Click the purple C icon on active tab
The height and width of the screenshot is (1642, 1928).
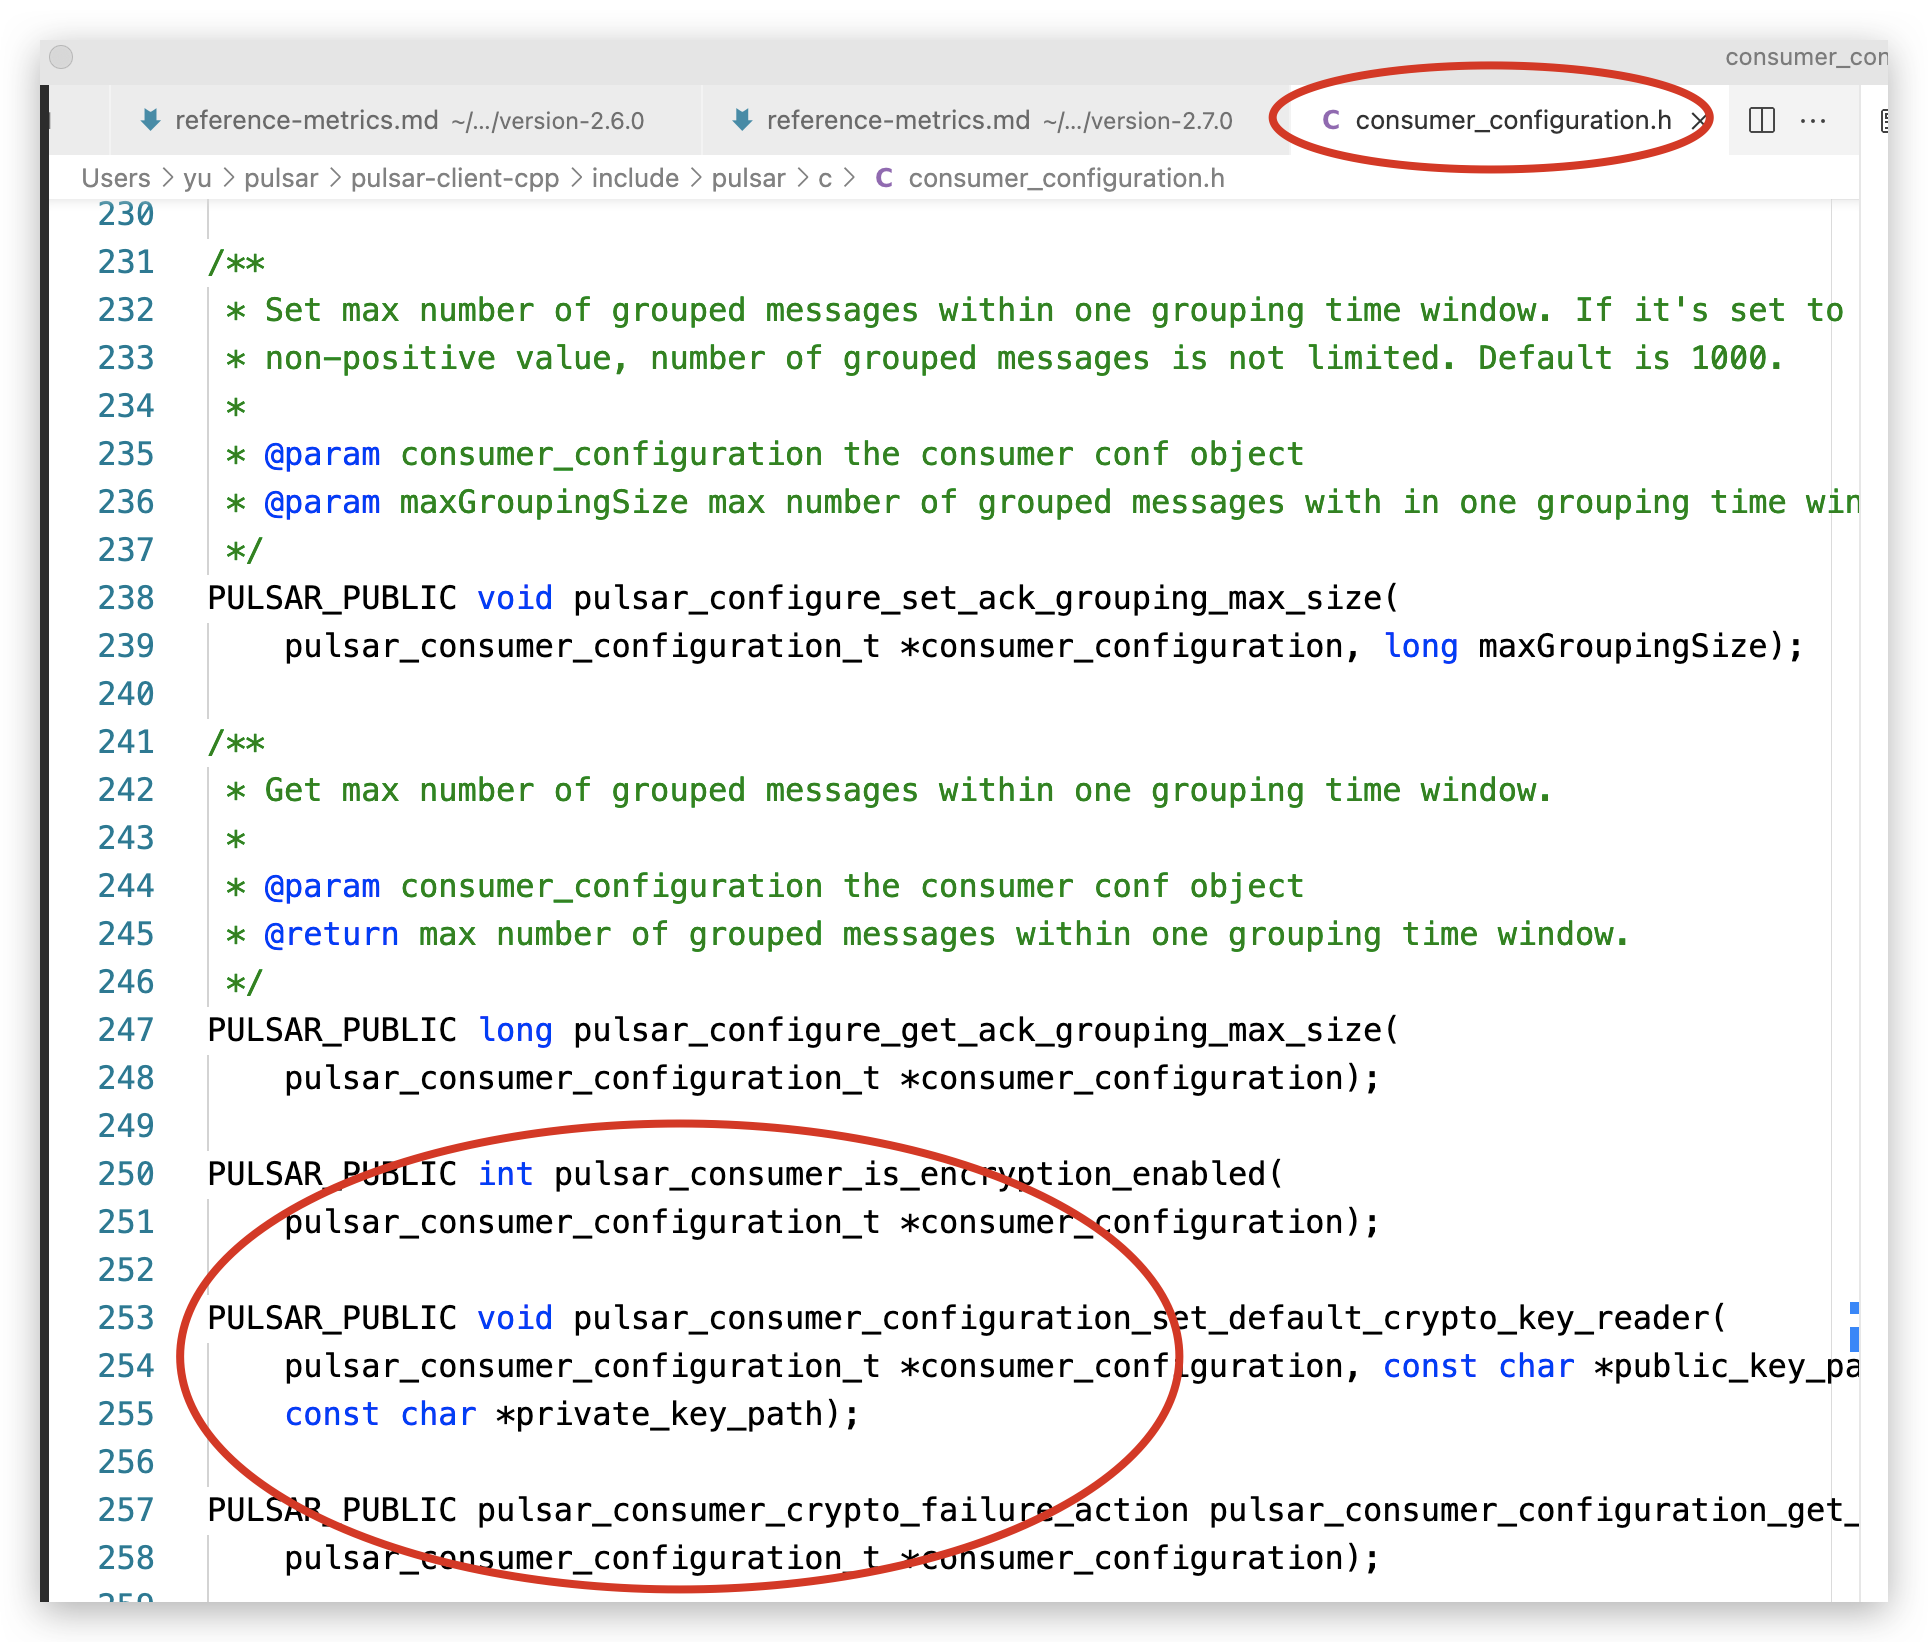1330,120
